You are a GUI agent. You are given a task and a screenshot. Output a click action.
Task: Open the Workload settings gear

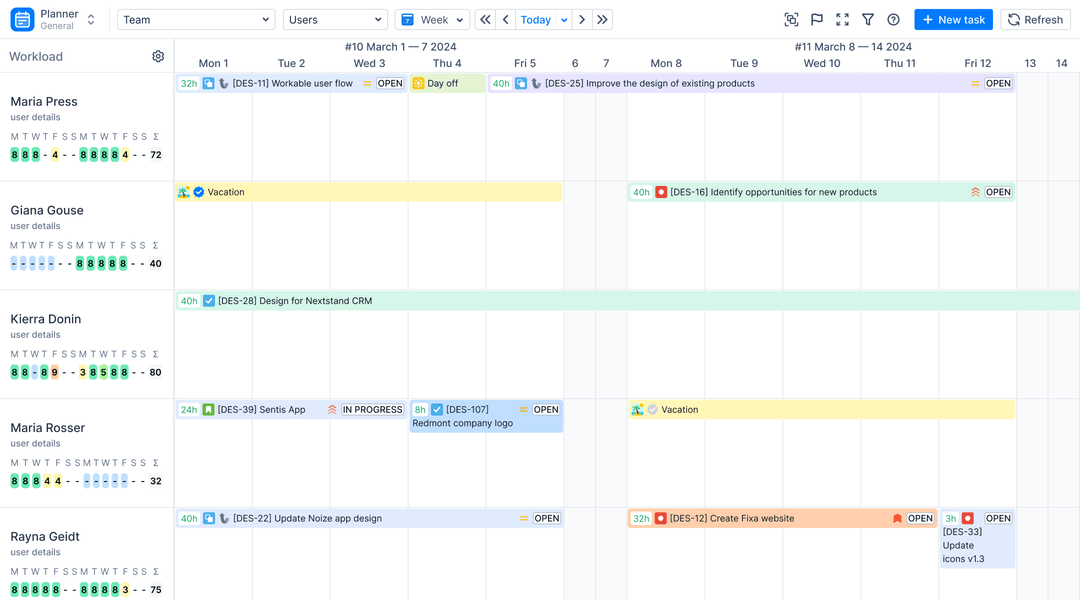(157, 56)
